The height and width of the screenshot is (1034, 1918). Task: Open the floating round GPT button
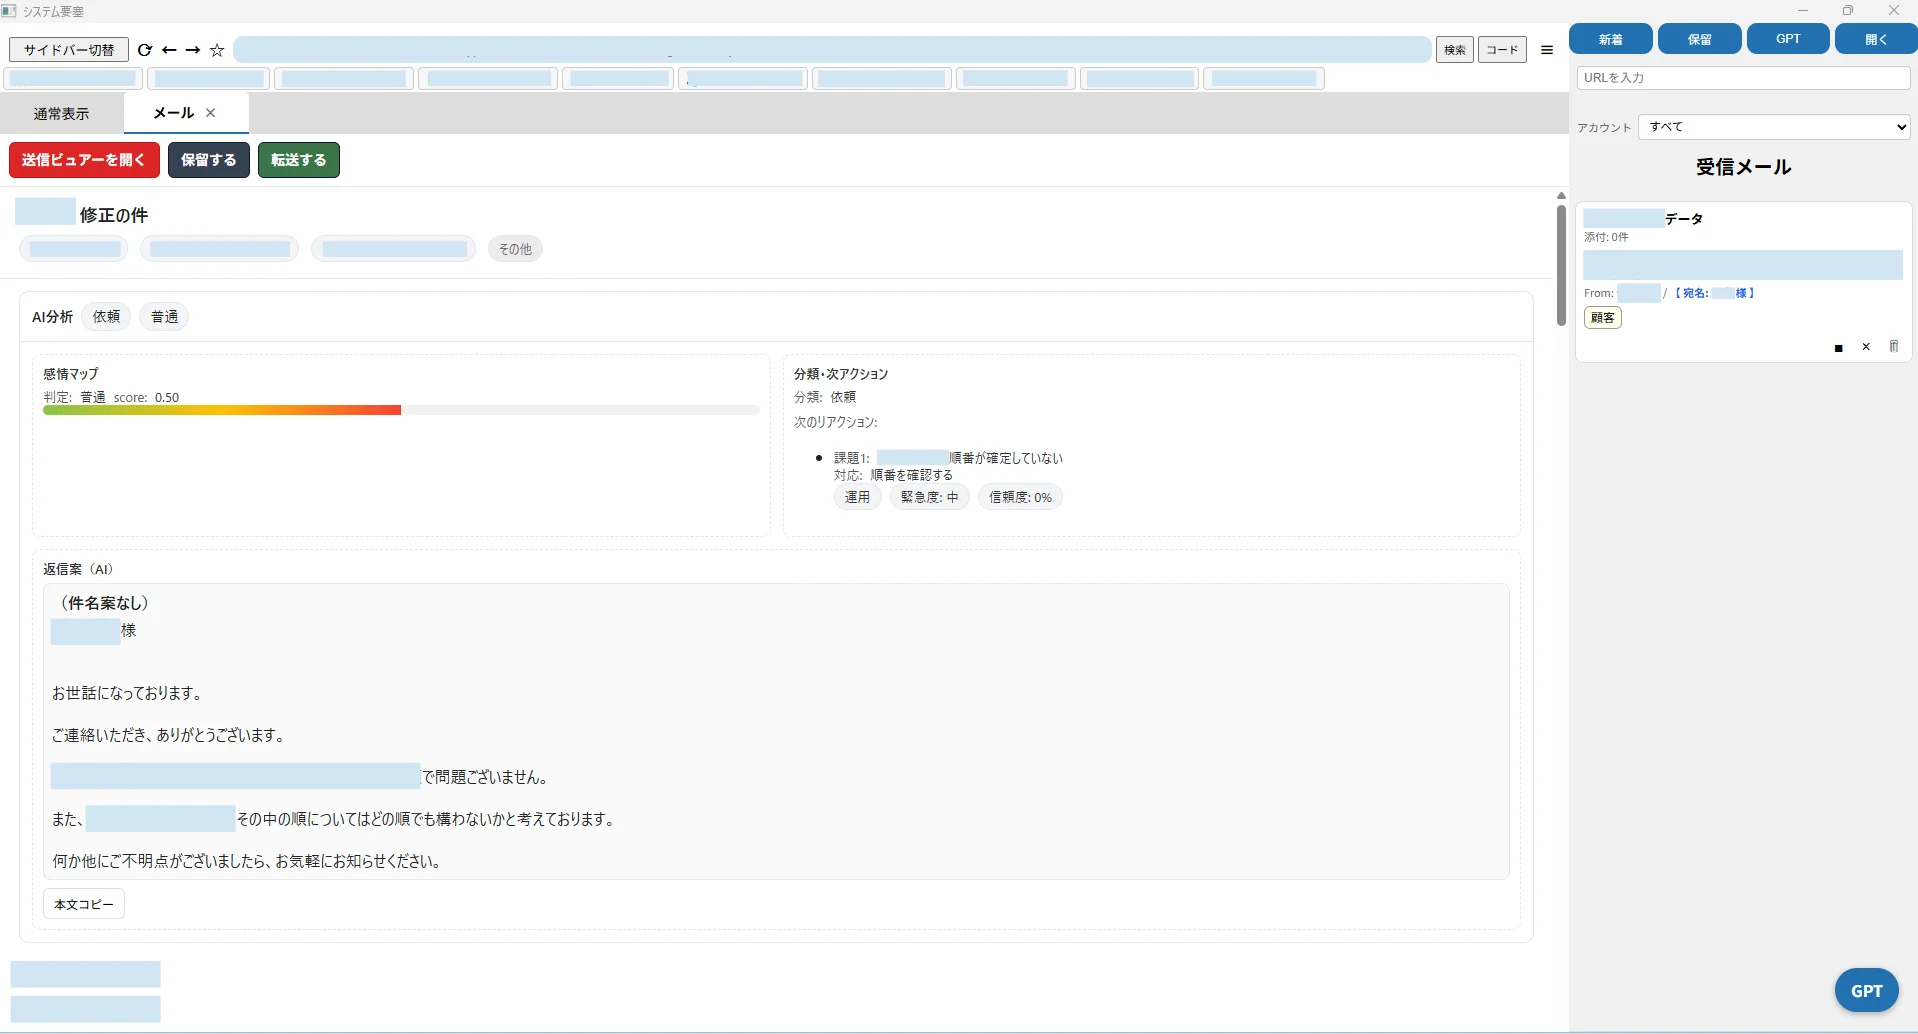(1865, 991)
